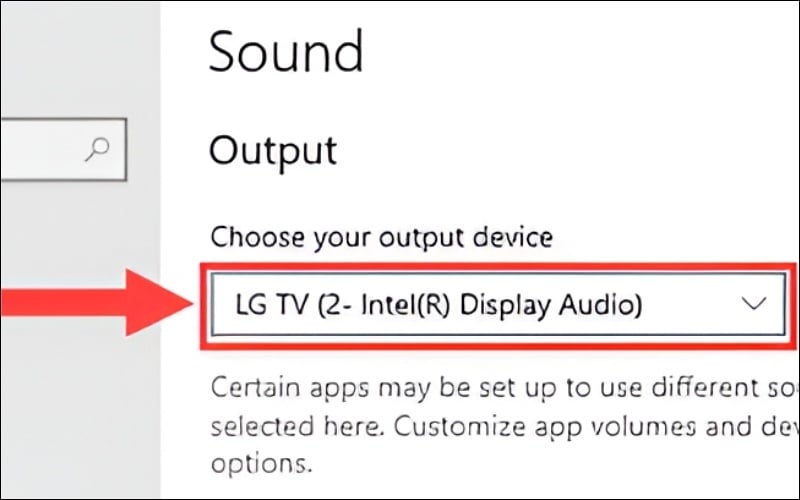Click the red highlight border of the dropdown
The image size is (800, 500).
click(x=496, y=268)
